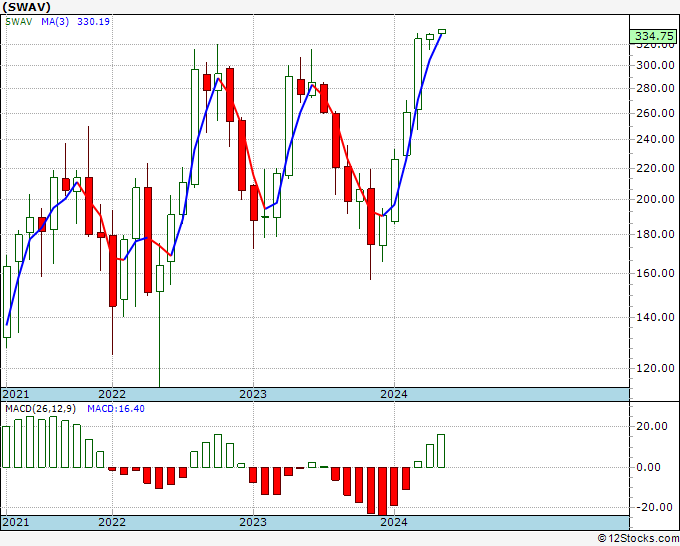This screenshot has width=680, height=546.
Task: Click the -20.00 MACD axis label
Action: click(655, 507)
